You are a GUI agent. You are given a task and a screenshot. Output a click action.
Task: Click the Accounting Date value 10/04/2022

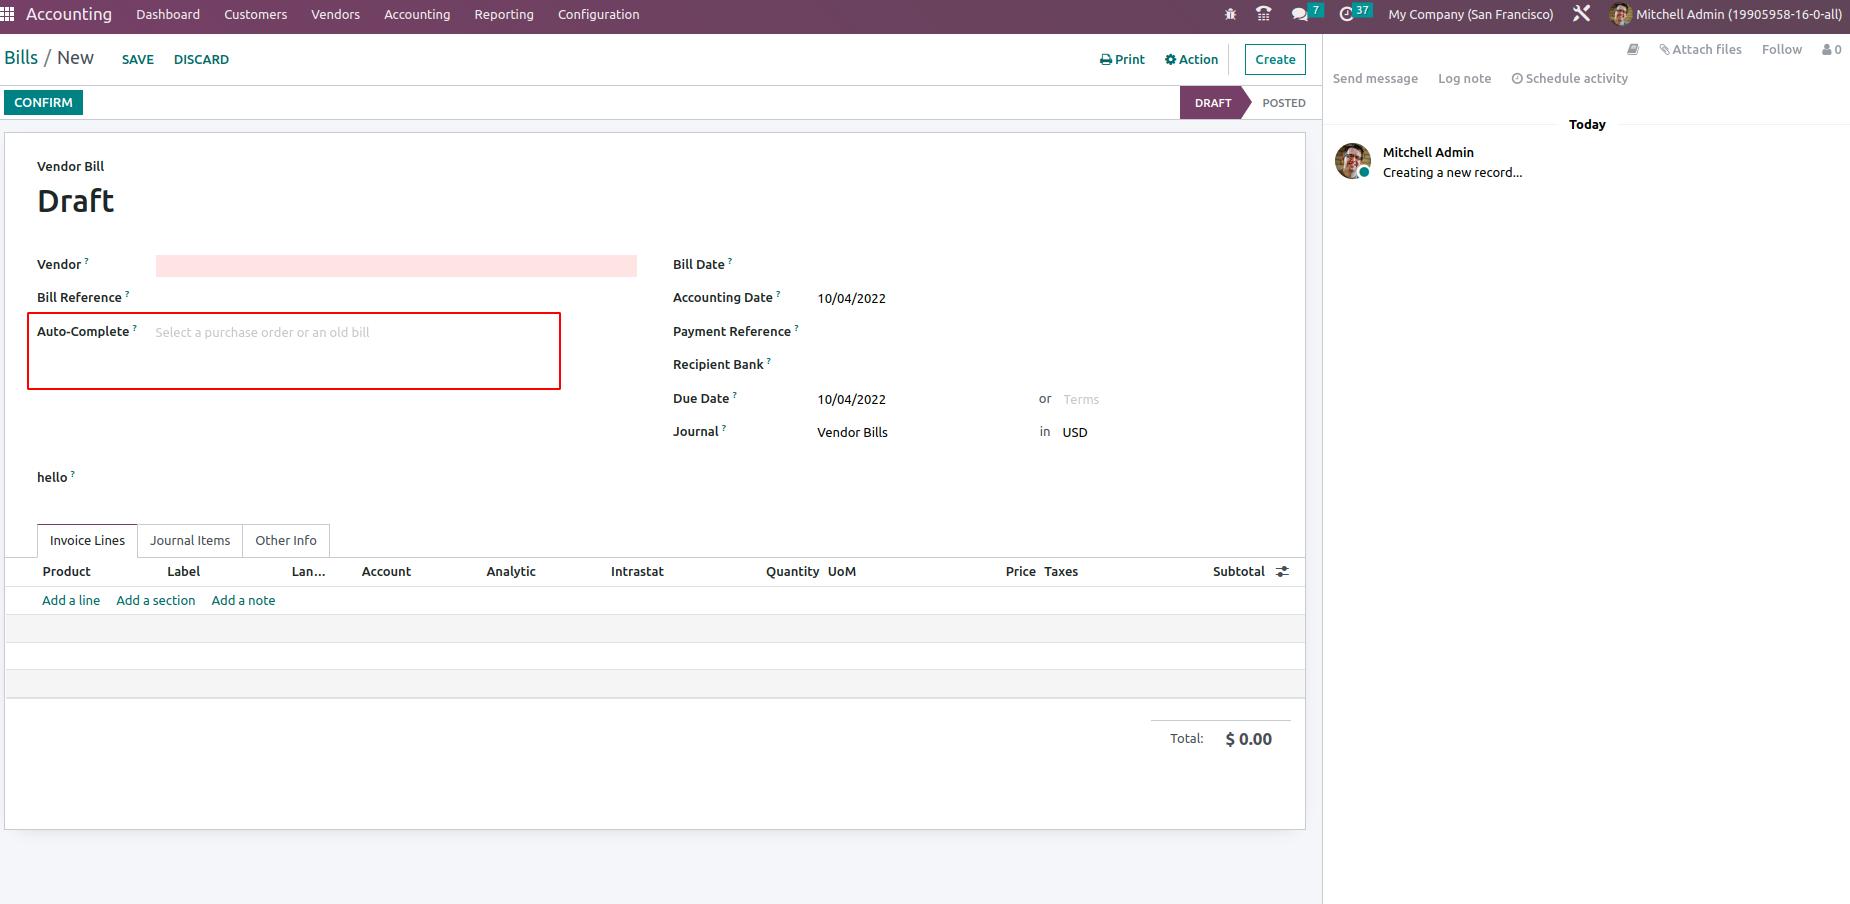851,298
